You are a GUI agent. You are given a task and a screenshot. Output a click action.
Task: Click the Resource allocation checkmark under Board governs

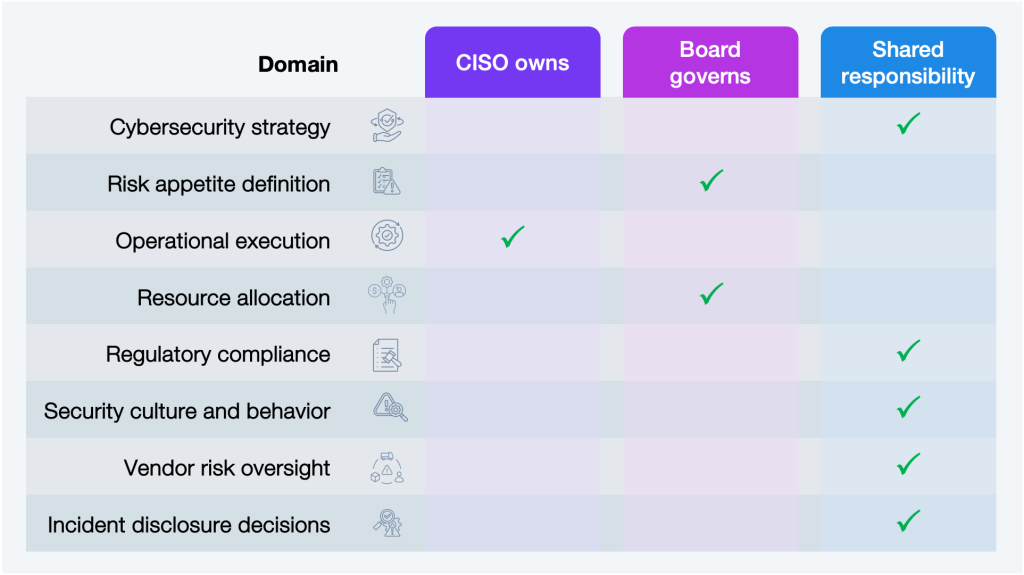pyautogui.click(x=711, y=293)
